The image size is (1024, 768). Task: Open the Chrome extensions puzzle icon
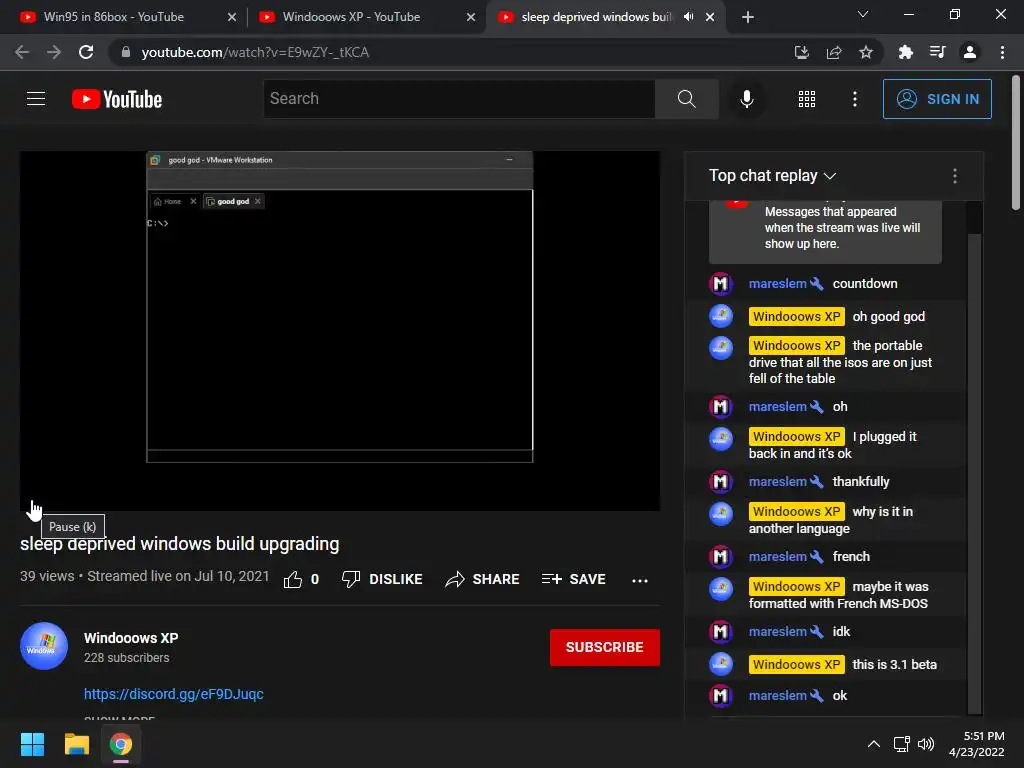(905, 52)
